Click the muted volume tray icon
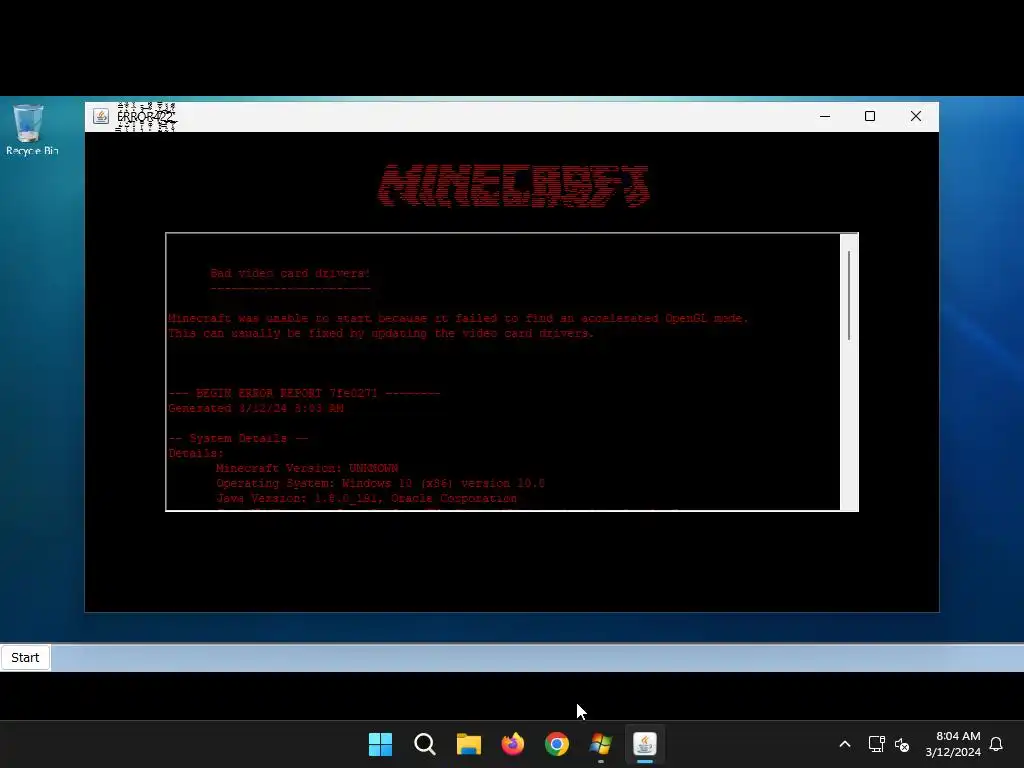The image size is (1024, 768). 902,744
